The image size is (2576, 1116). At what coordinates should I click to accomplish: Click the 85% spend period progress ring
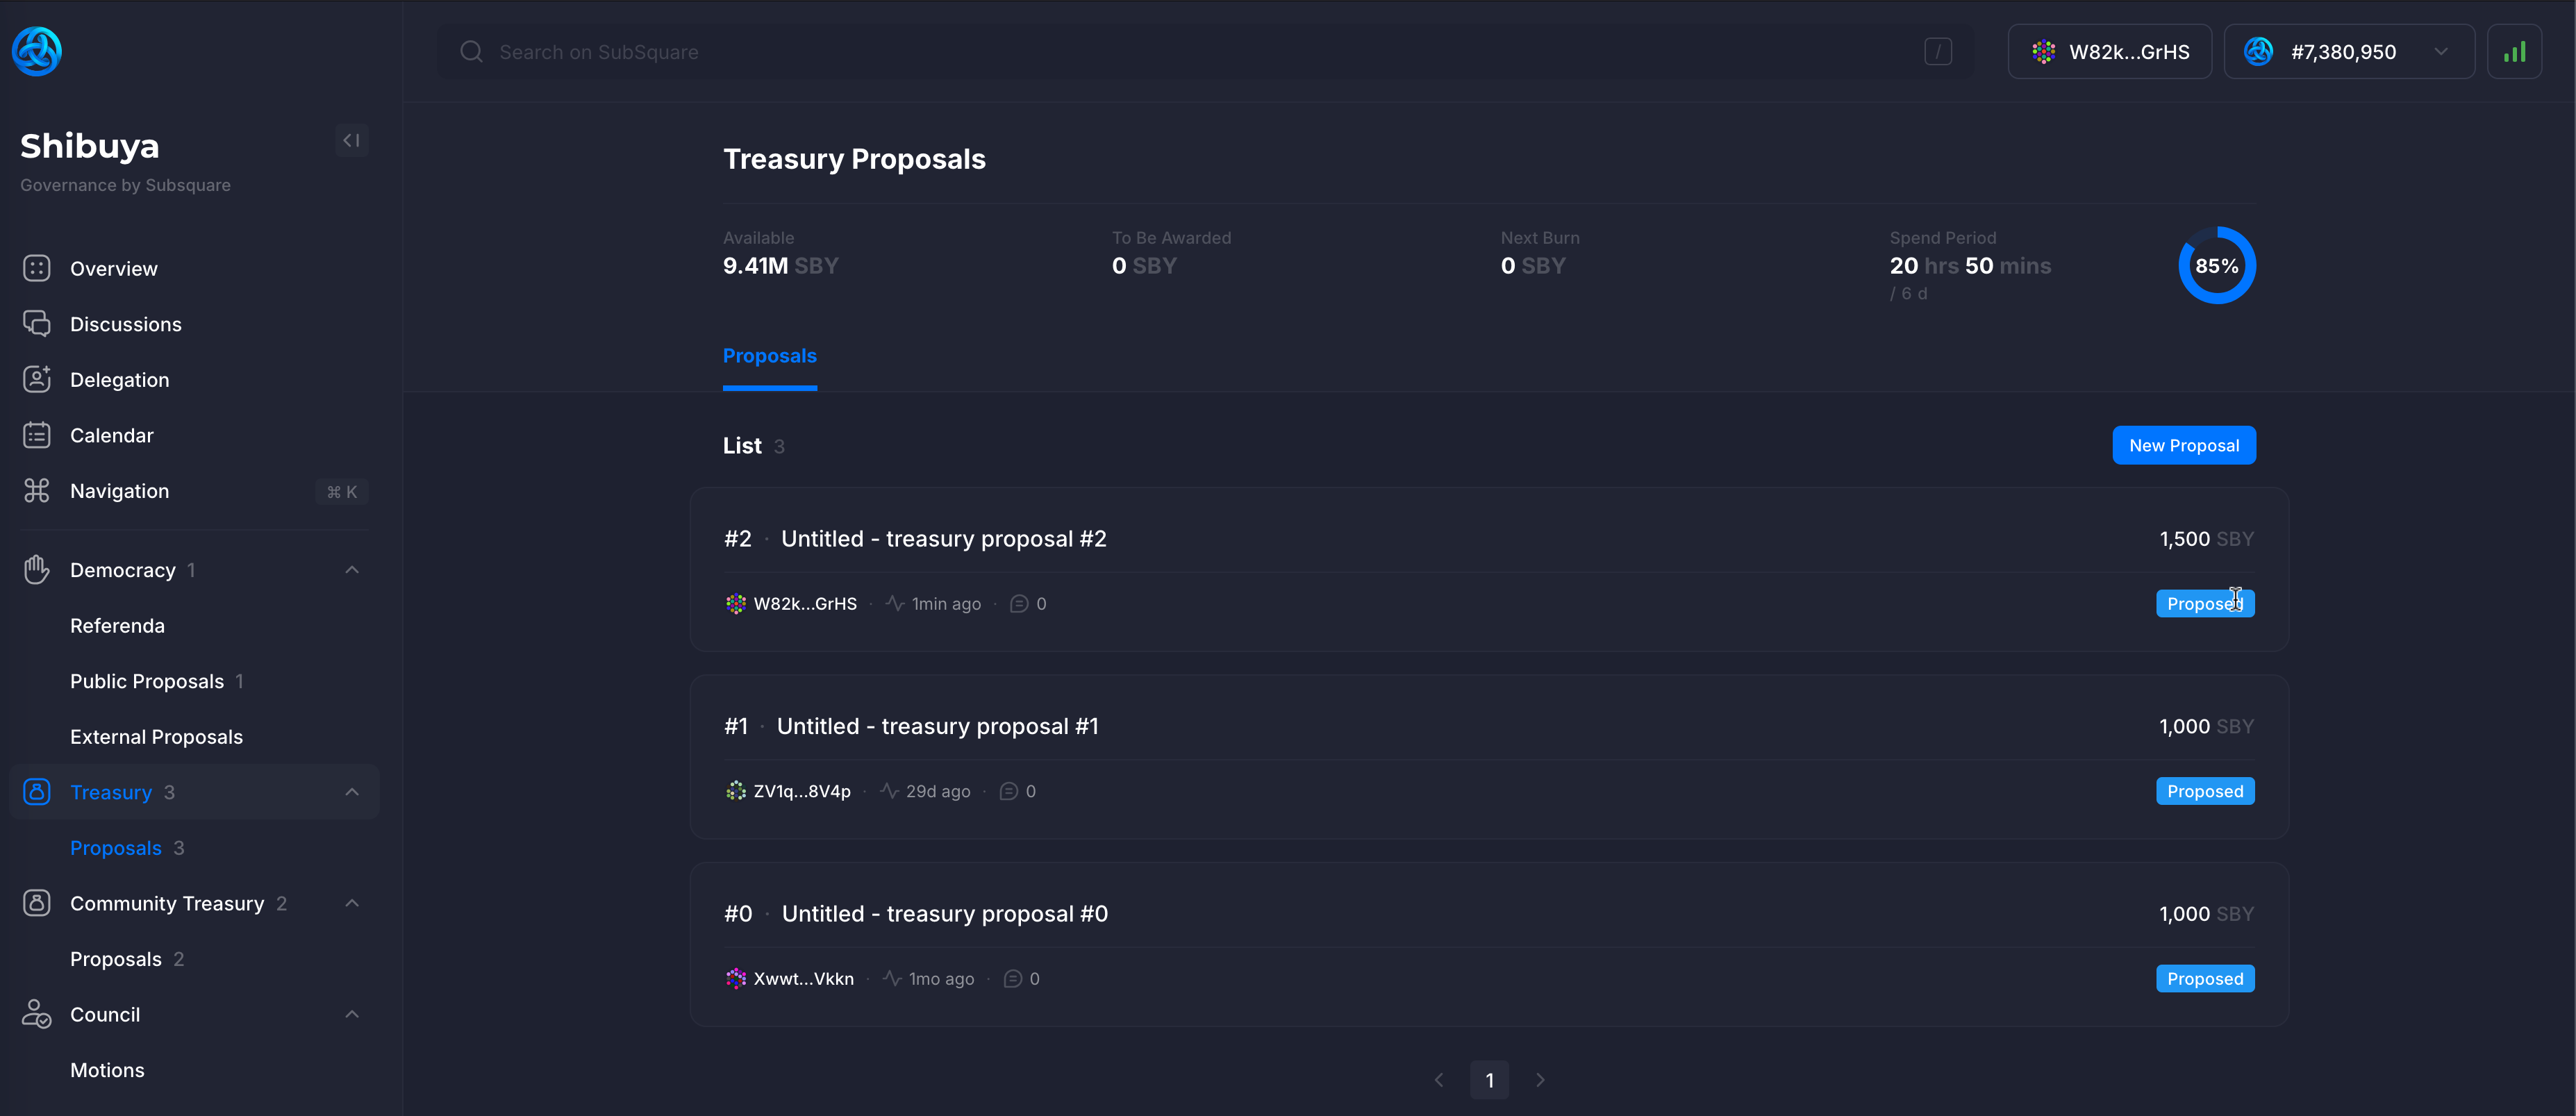point(2216,265)
